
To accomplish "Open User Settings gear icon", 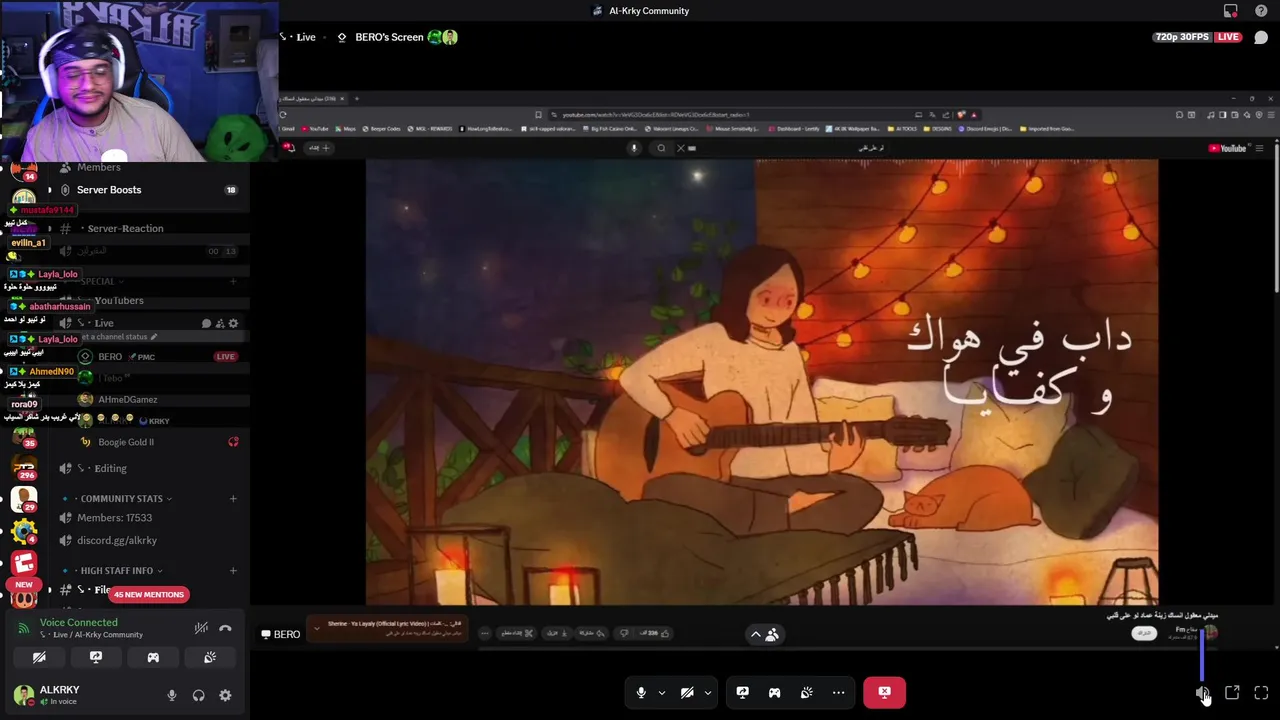I will click(x=225, y=695).
